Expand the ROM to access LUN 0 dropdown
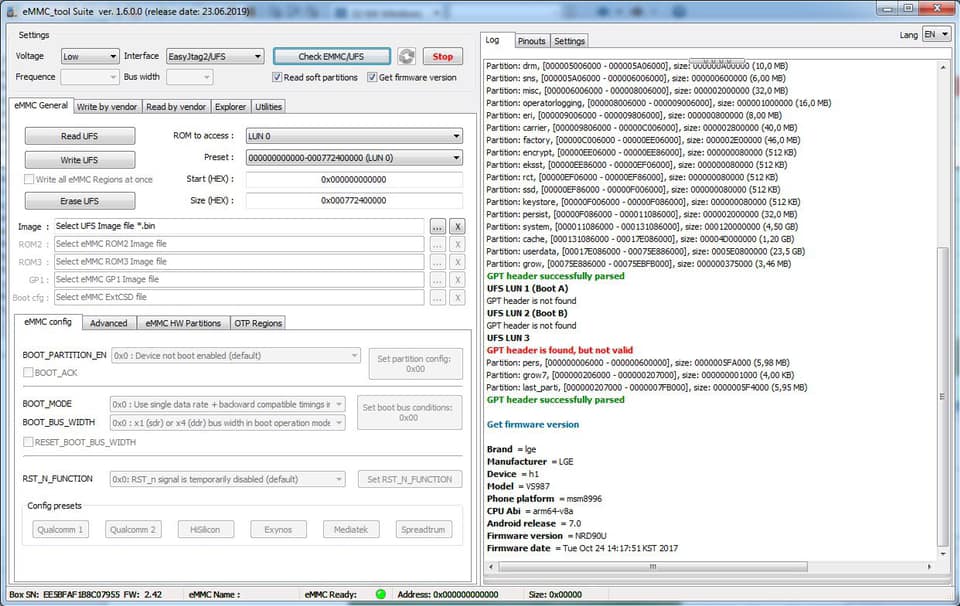Image resolution: width=960 pixels, height=606 pixels. (x=354, y=136)
